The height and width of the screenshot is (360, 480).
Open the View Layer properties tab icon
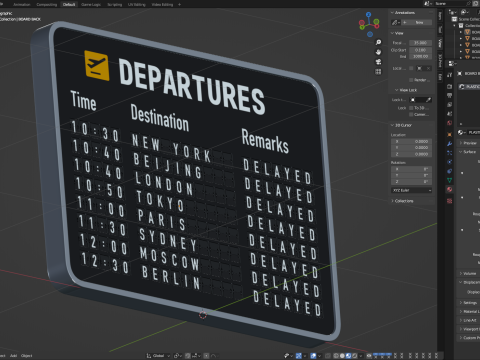click(x=450, y=104)
